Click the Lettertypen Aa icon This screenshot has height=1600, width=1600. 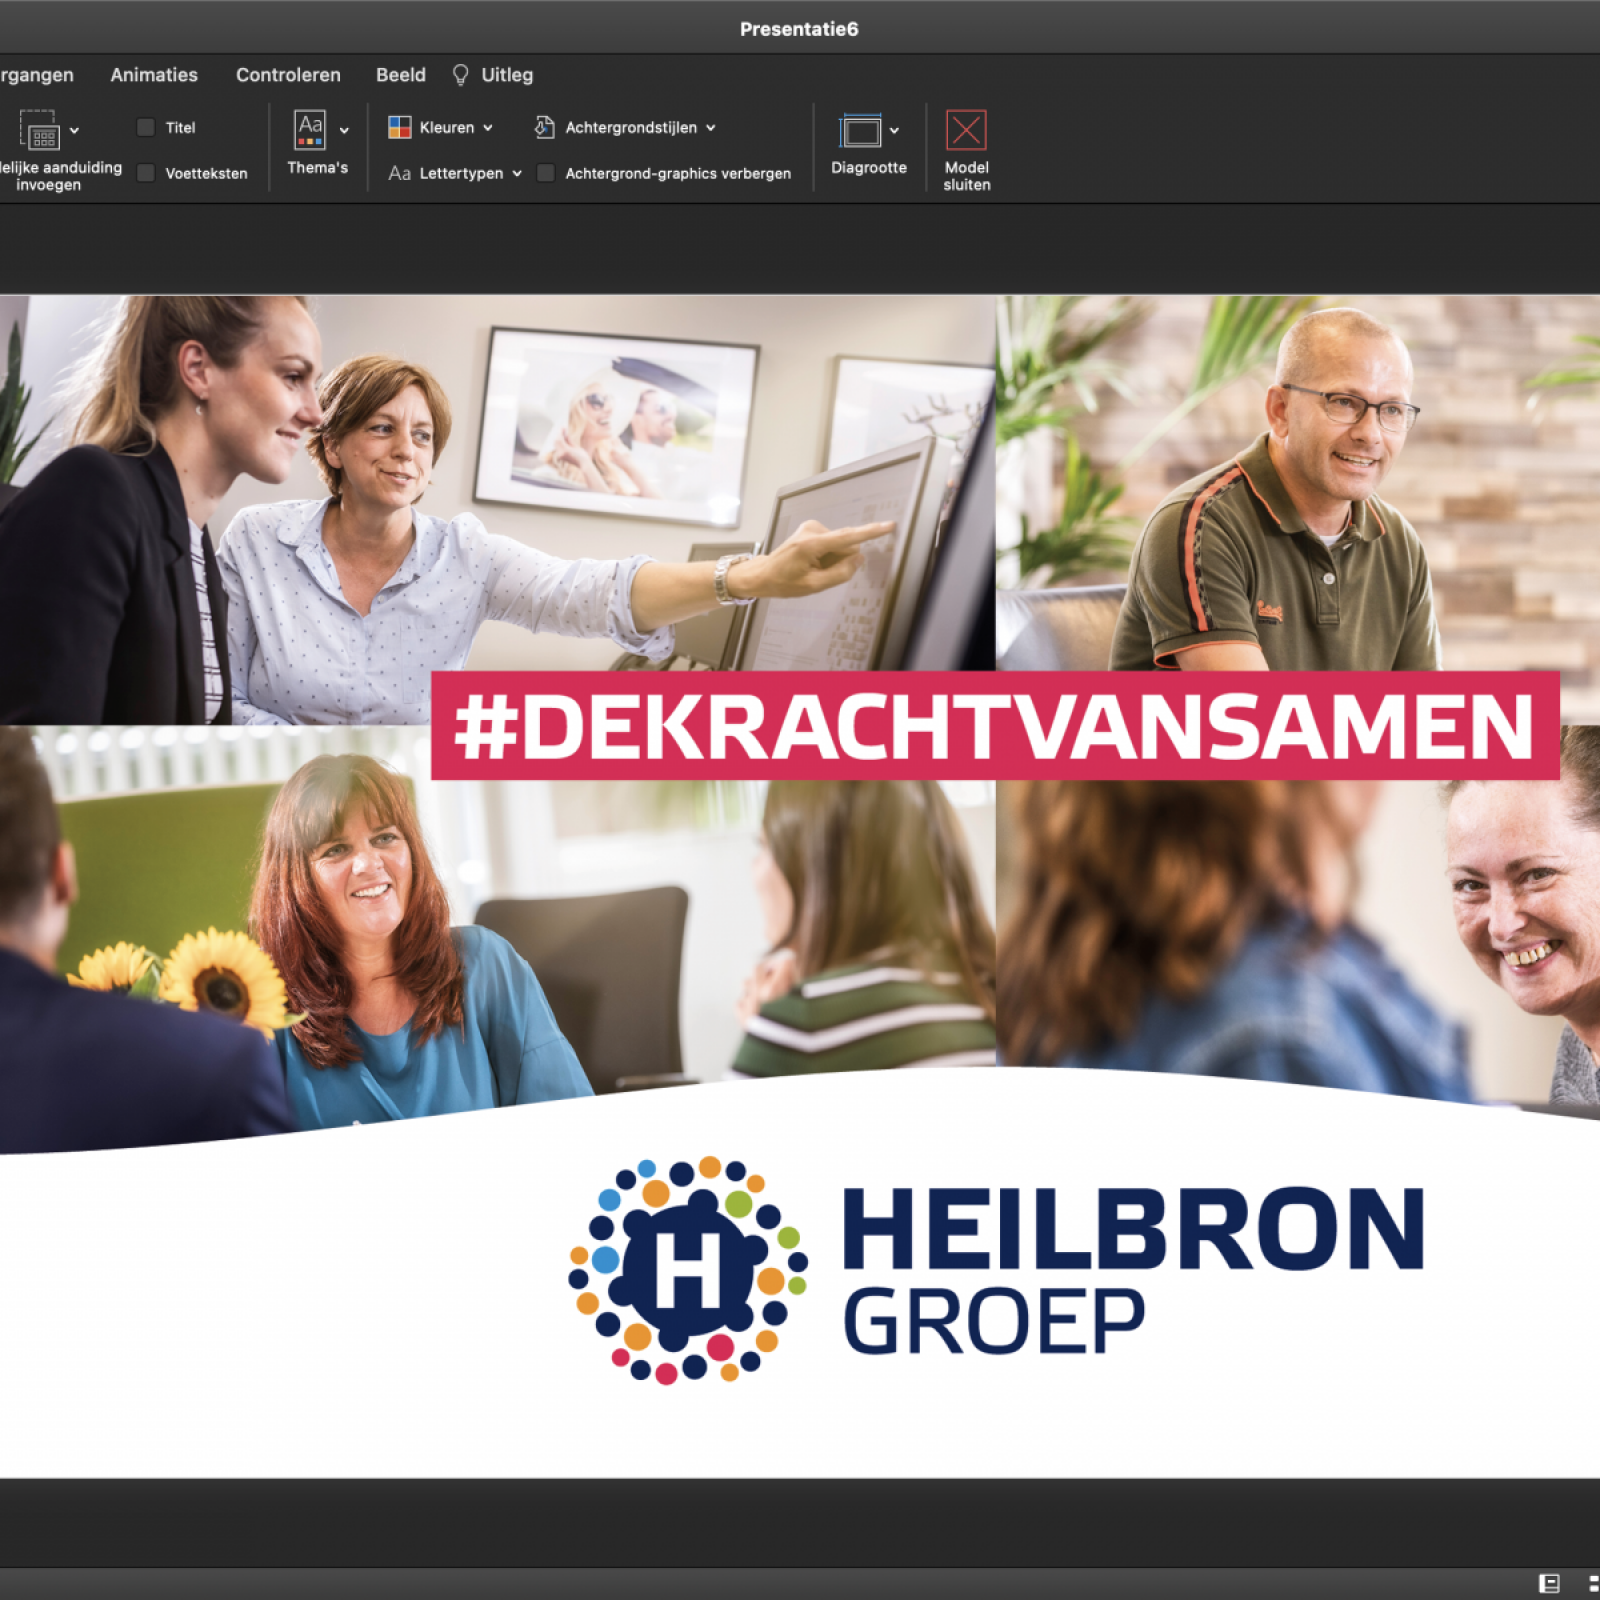tap(400, 173)
